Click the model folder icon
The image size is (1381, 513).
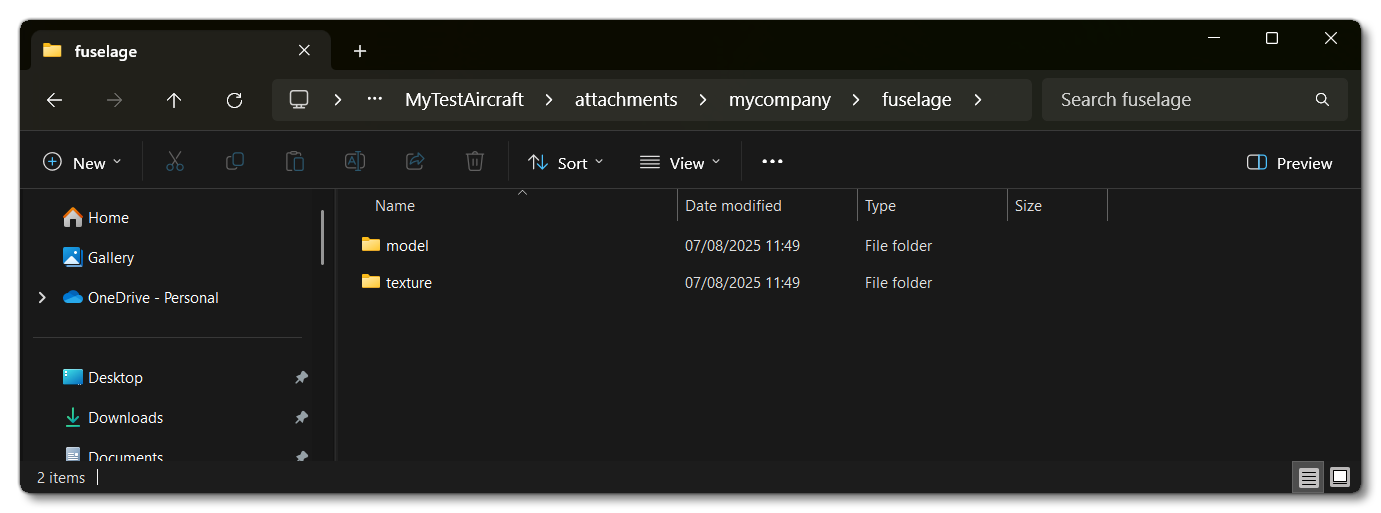click(371, 244)
